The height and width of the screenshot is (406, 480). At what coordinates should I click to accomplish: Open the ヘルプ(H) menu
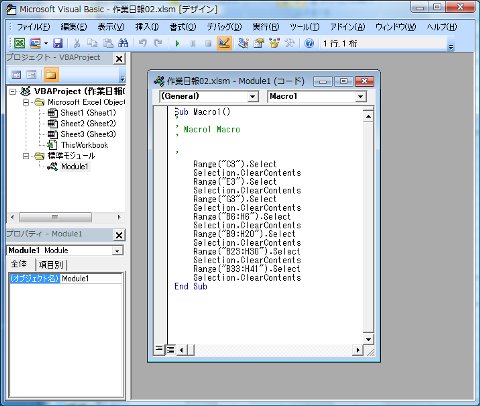(x=442, y=27)
